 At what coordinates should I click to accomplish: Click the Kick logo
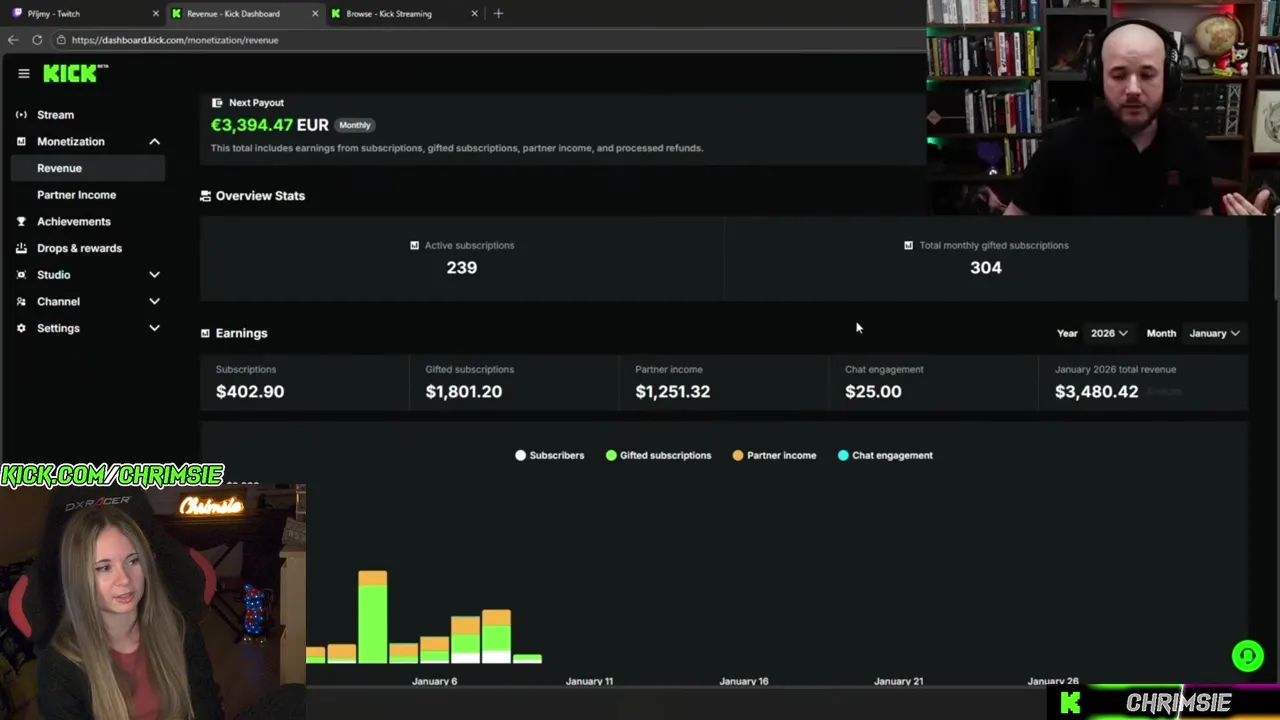click(75, 73)
